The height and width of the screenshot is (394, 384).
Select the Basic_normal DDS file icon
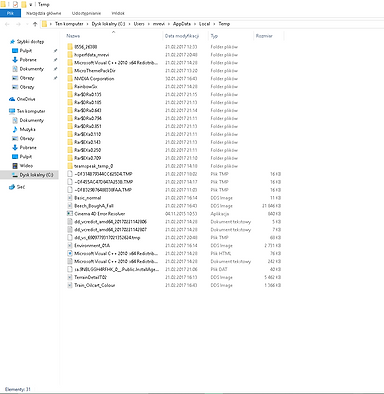pyautogui.click(x=70, y=198)
